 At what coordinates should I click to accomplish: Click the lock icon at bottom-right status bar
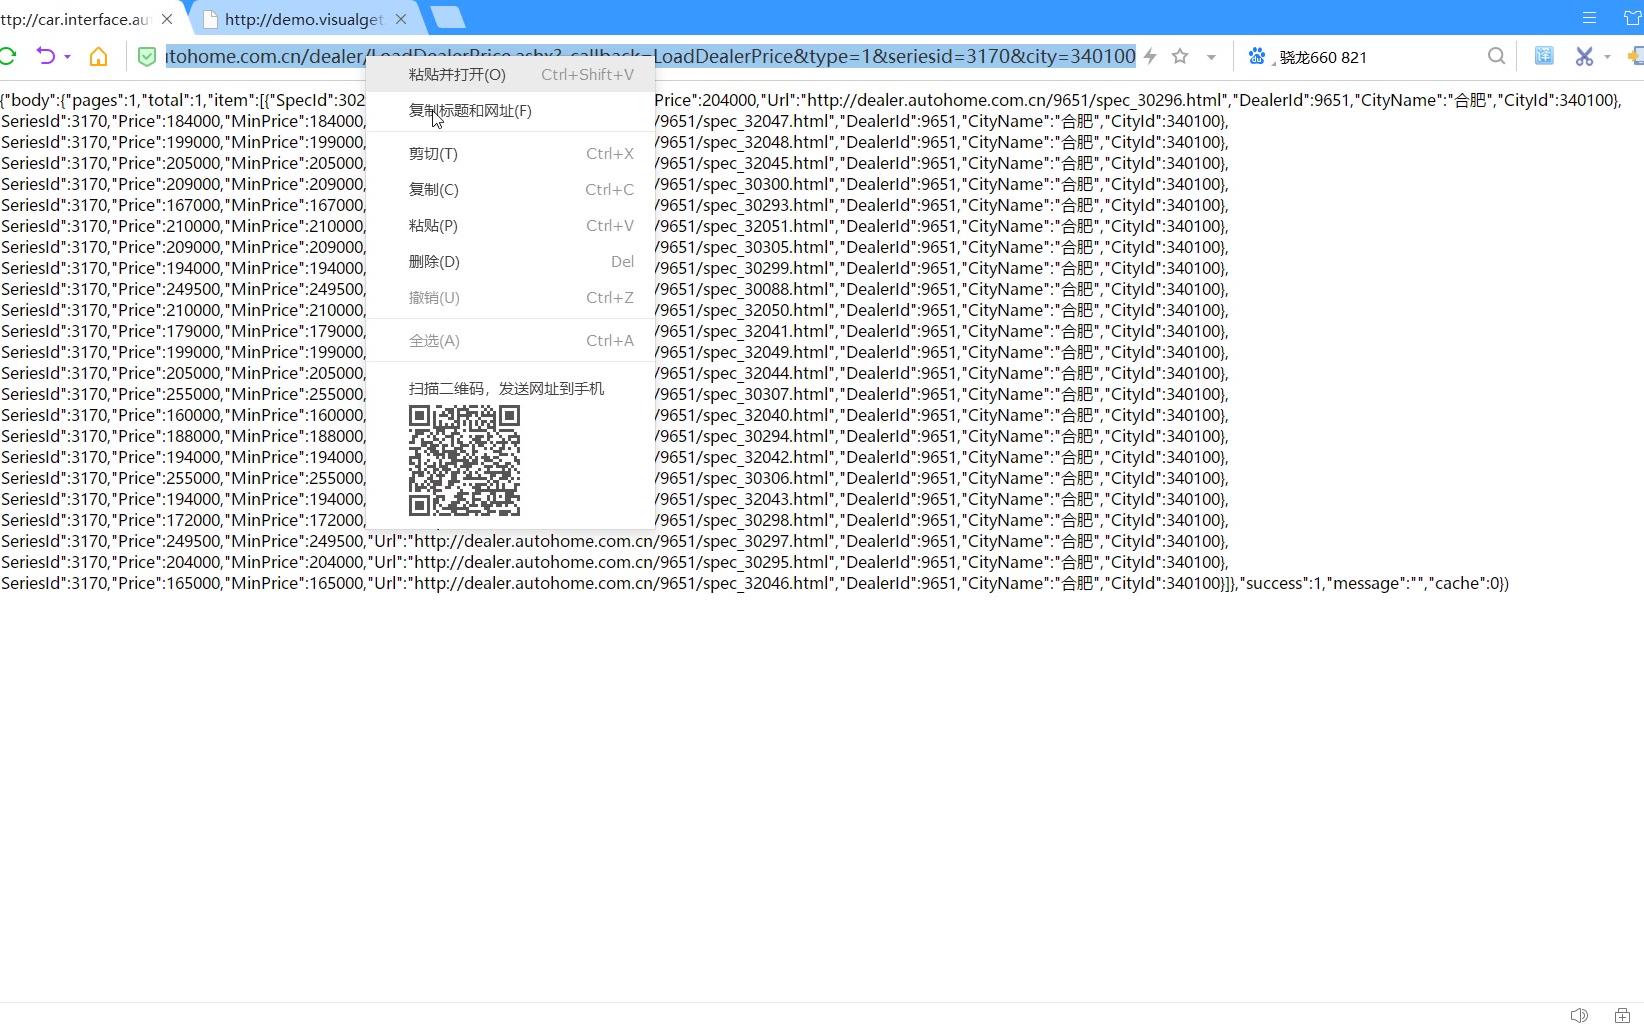[x=1622, y=1015]
